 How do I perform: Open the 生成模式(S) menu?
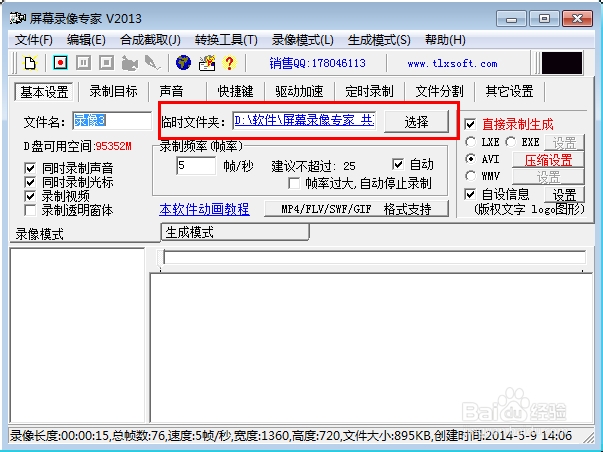(379, 40)
